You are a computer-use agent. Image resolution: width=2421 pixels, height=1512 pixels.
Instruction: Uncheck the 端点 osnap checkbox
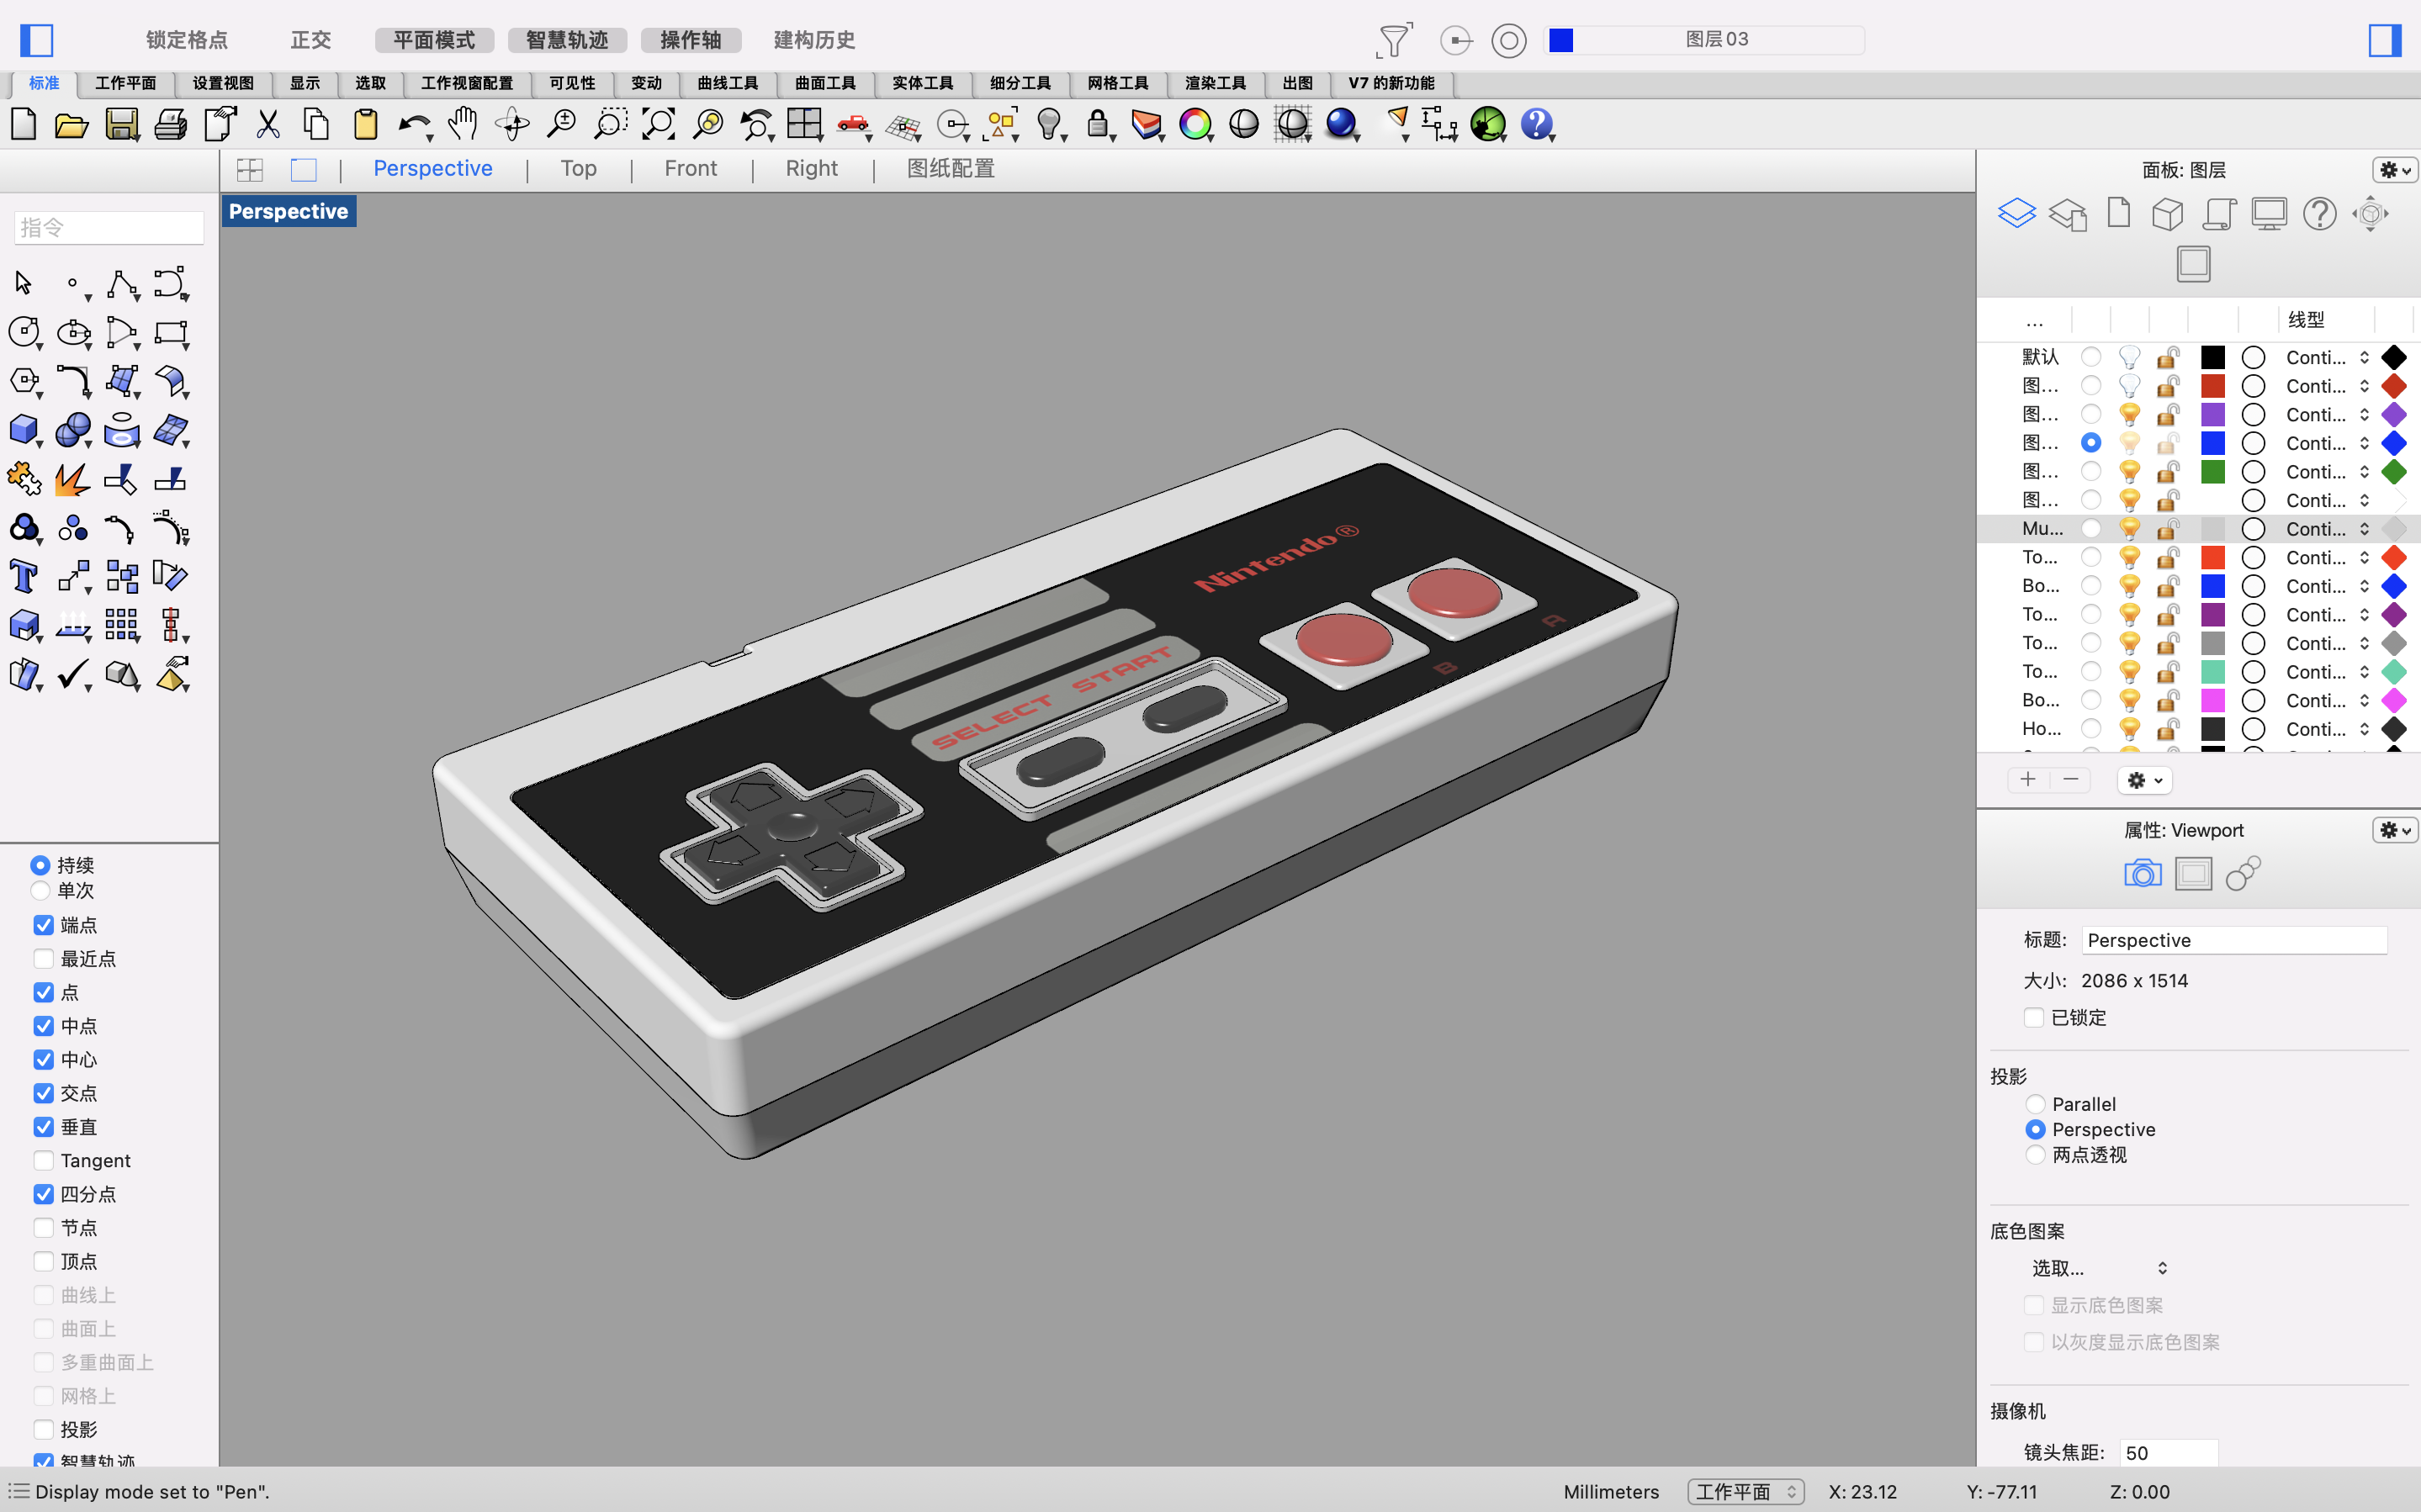44,925
